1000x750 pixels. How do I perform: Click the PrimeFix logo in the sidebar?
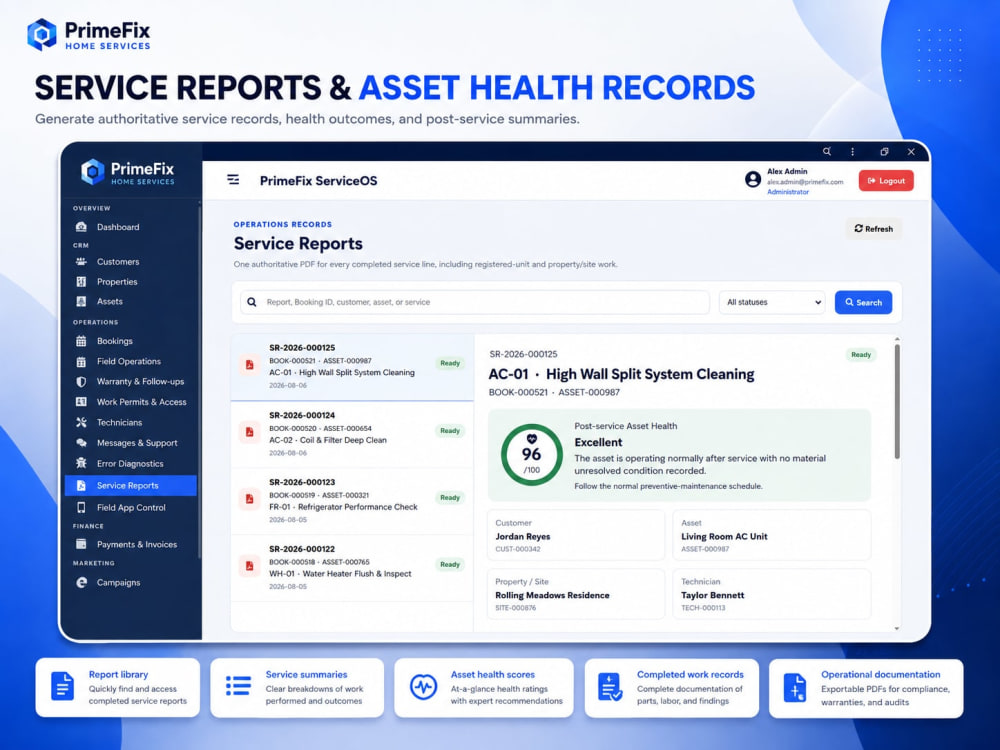[128, 172]
